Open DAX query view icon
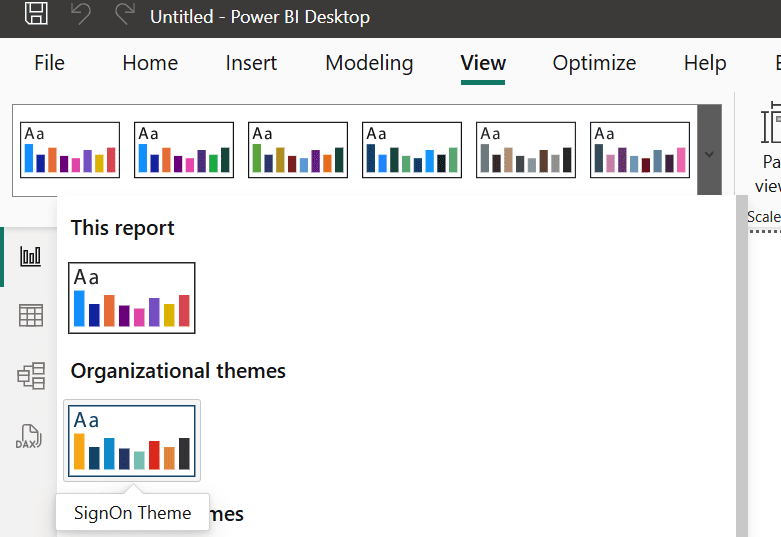 pyautogui.click(x=29, y=436)
